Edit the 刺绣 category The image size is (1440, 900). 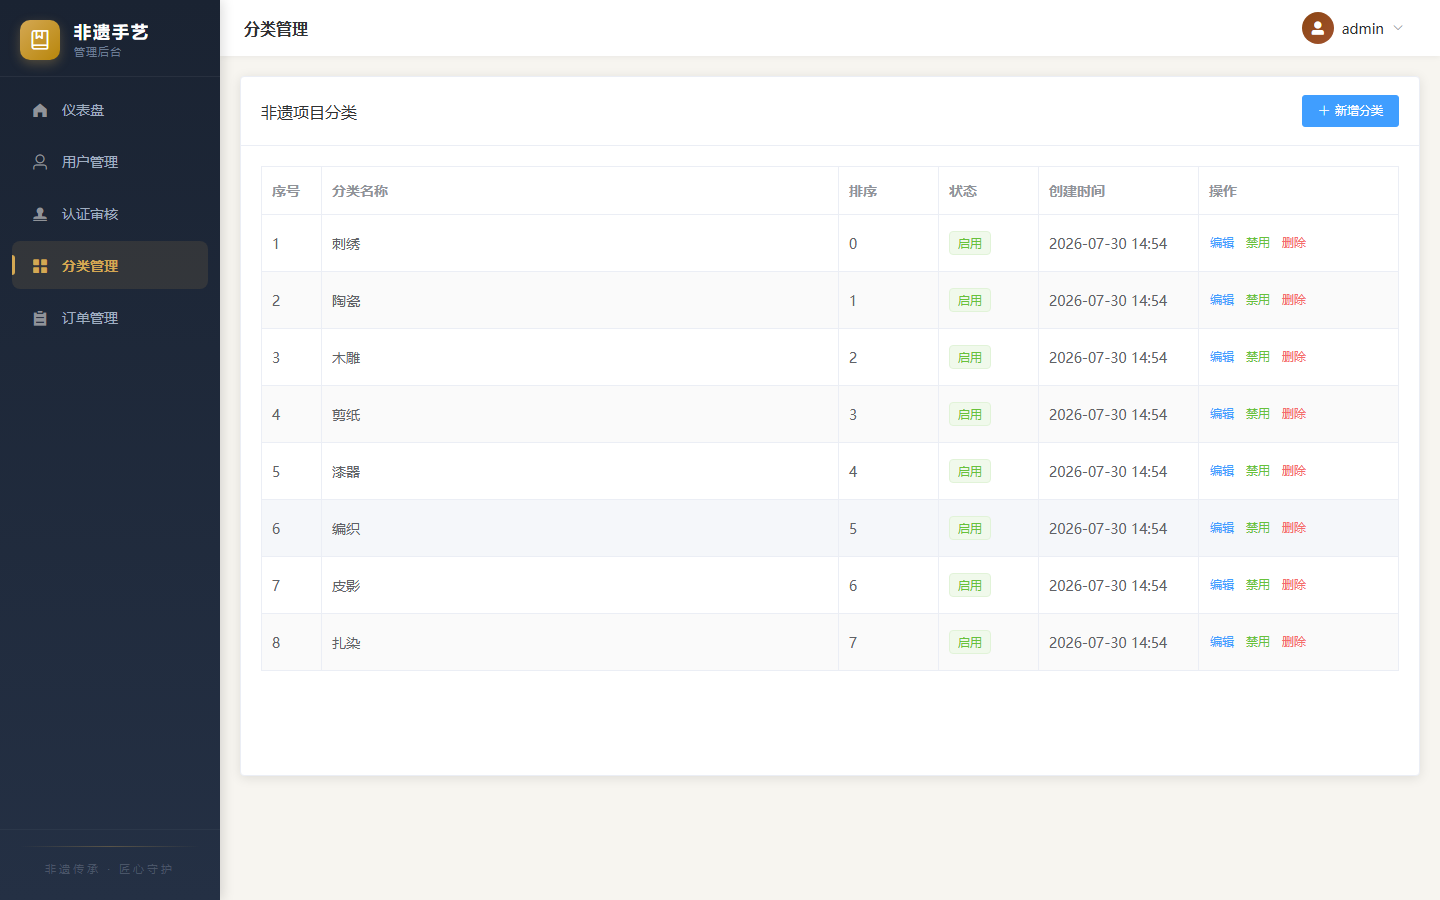pyautogui.click(x=1222, y=243)
